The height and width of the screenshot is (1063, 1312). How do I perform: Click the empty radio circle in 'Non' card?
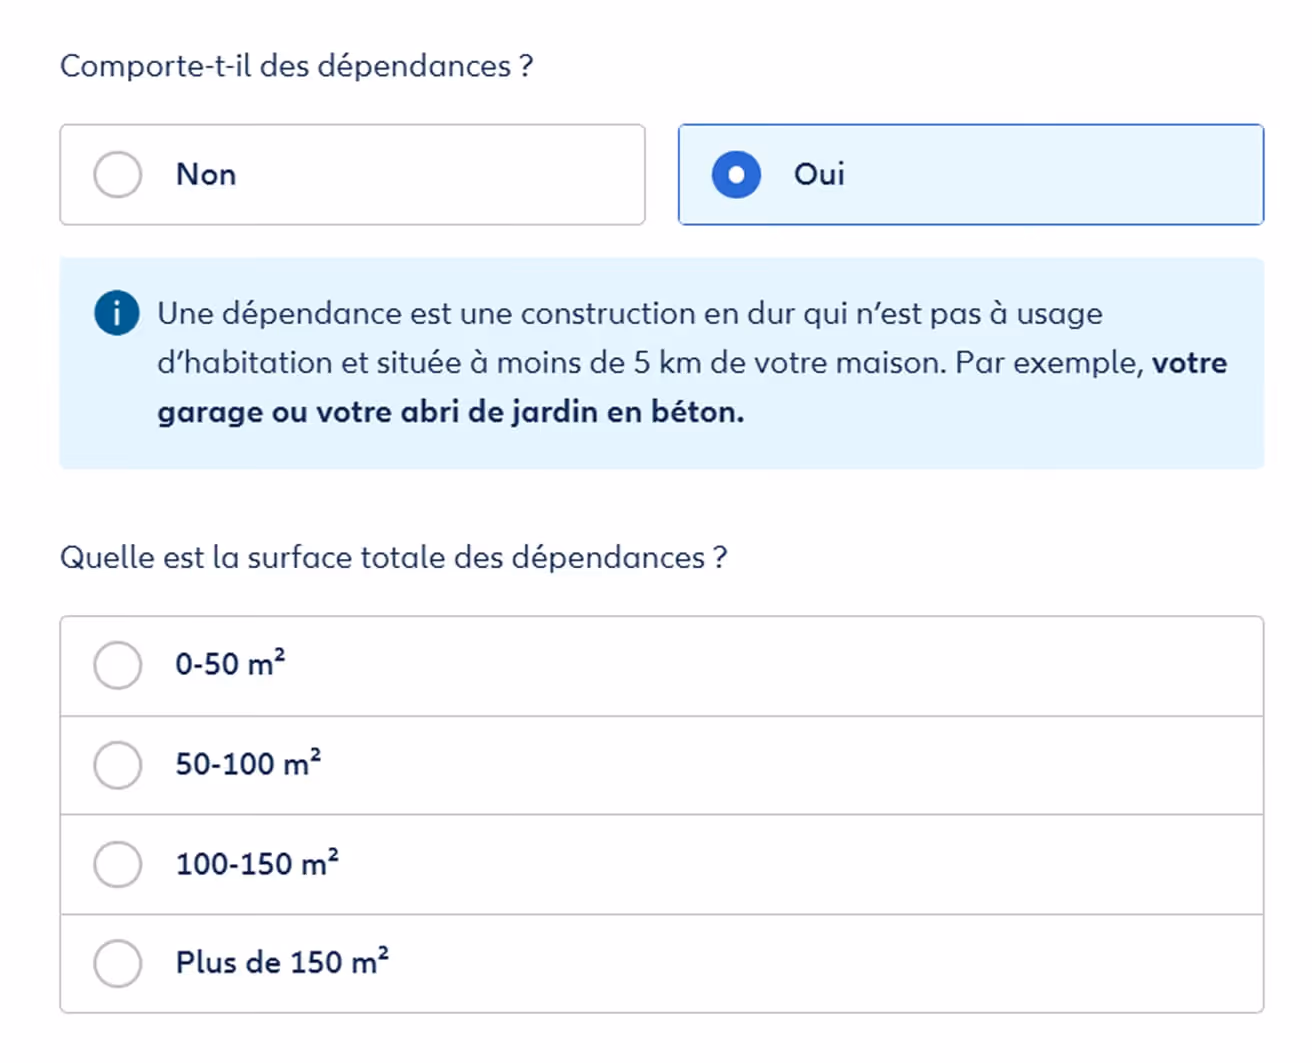point(117,174)
